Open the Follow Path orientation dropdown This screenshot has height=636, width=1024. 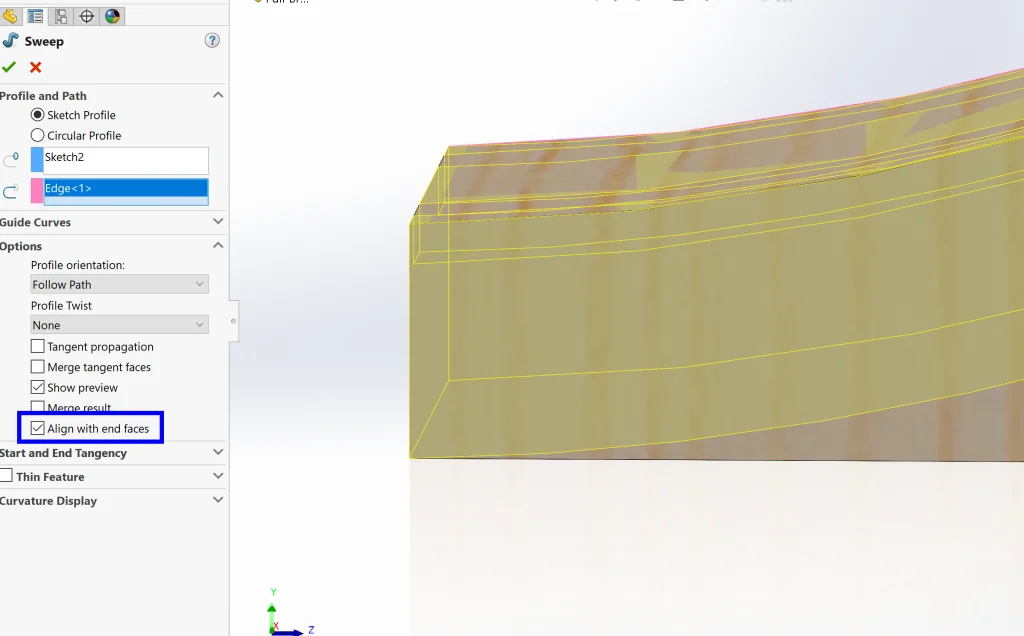[x=120, y=284]
